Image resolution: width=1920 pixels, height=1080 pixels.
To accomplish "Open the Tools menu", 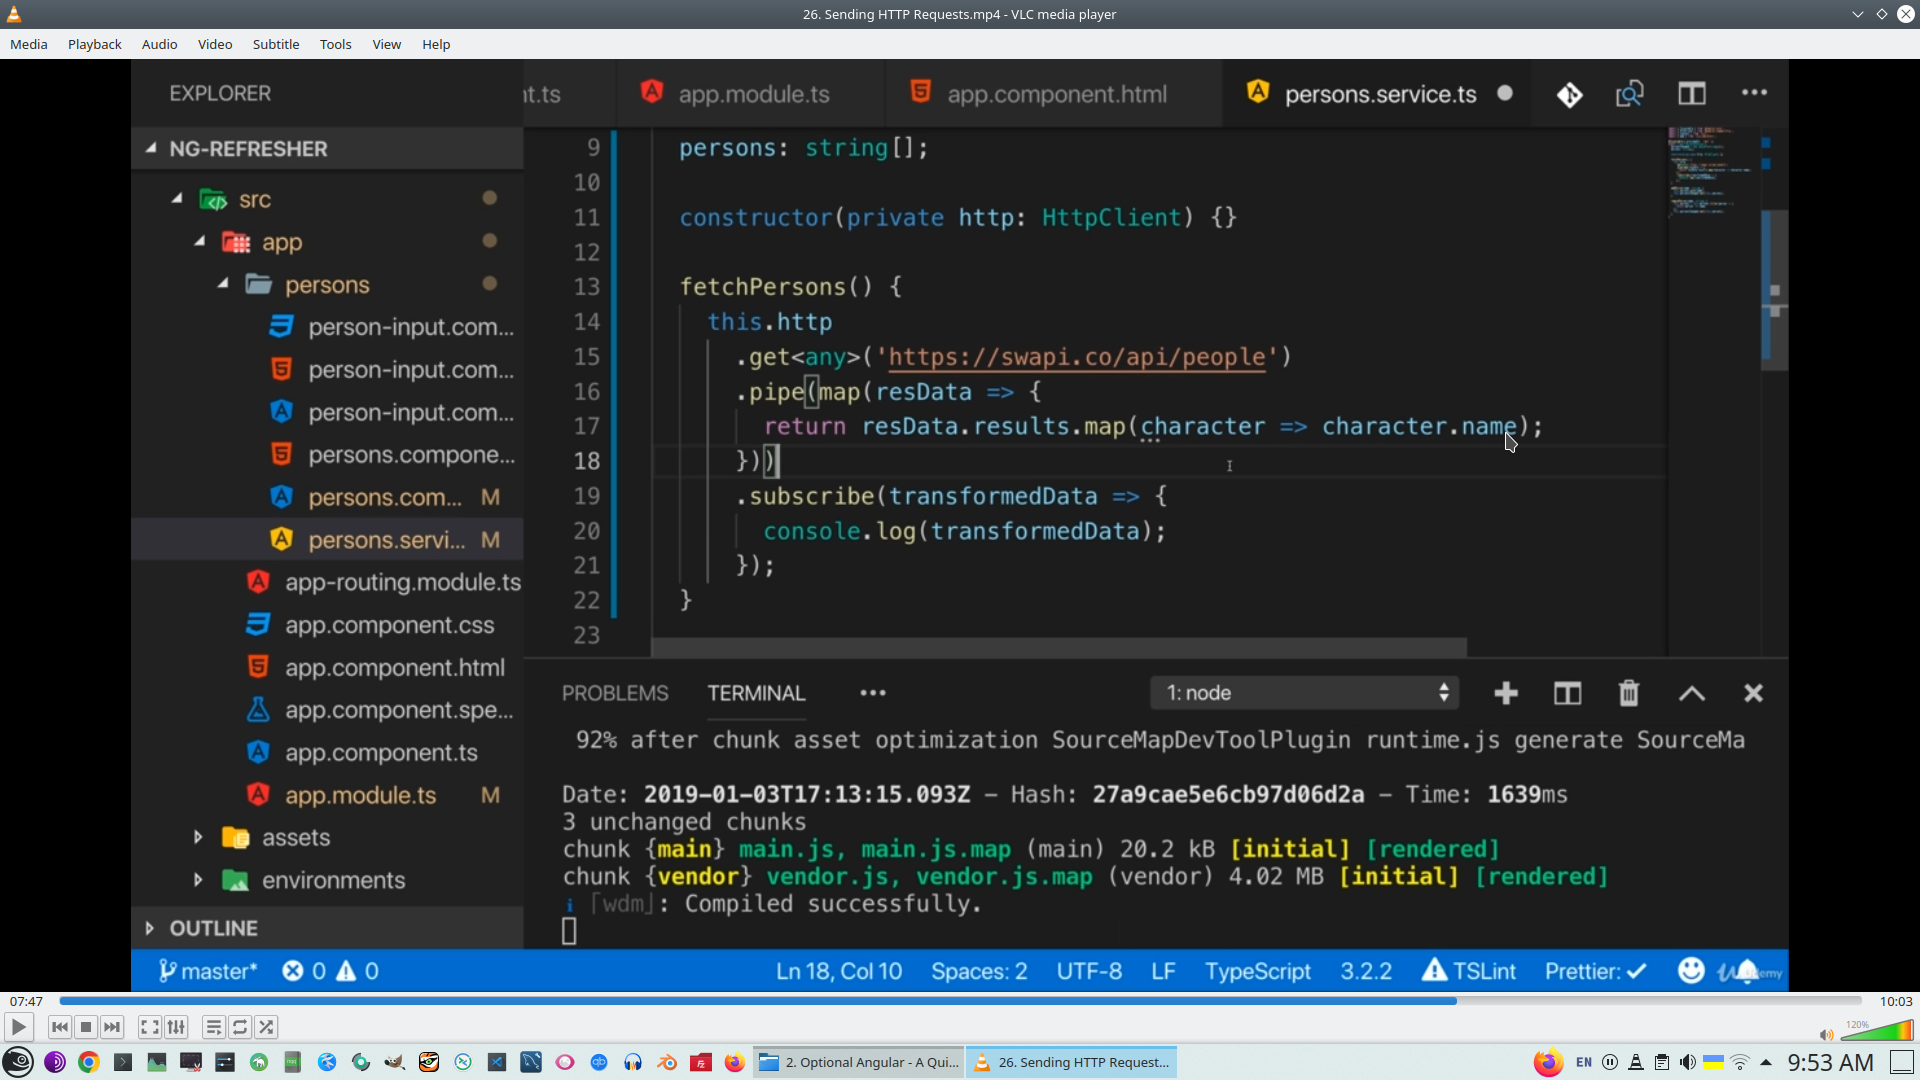I will coord(335,44).
